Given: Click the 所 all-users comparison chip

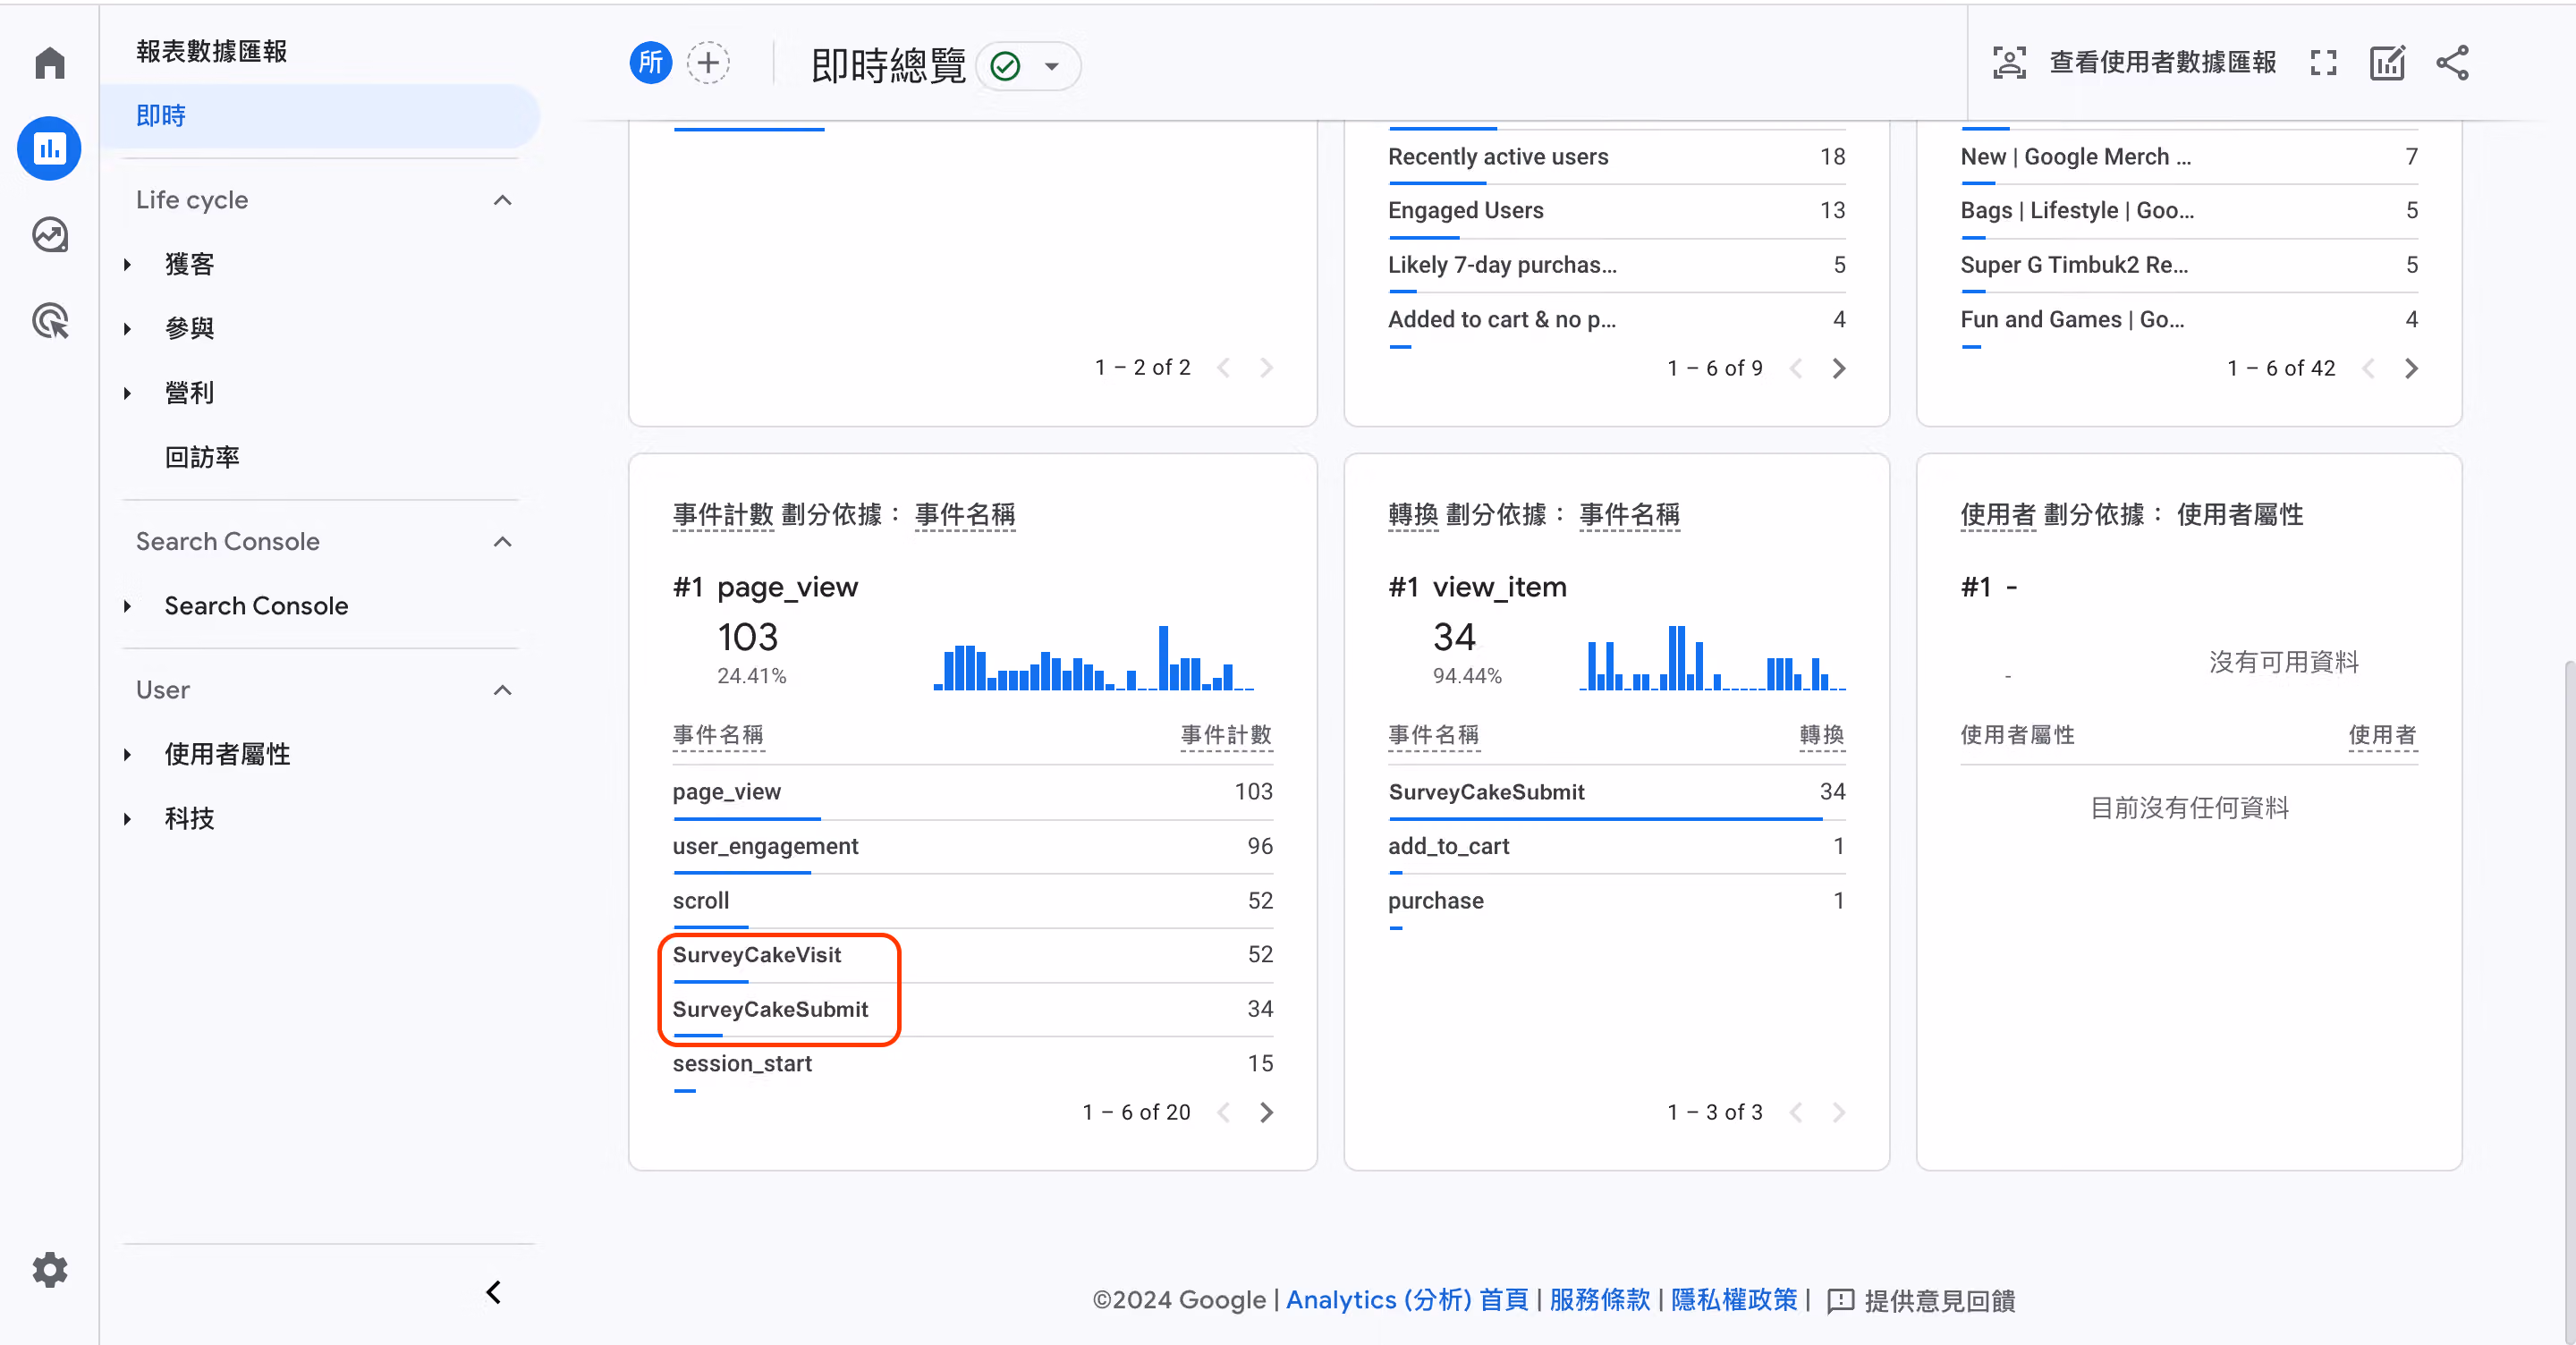Looking at the screenshot, I should click(650, 64).
